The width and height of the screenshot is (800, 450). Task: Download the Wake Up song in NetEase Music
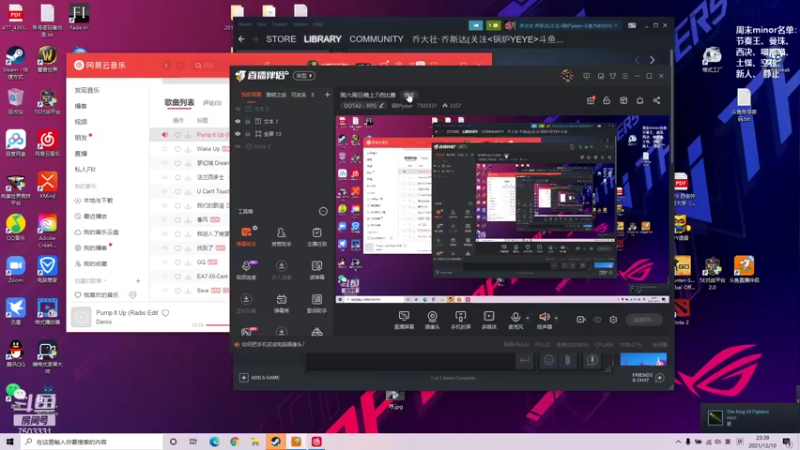[x=188, y=149]
